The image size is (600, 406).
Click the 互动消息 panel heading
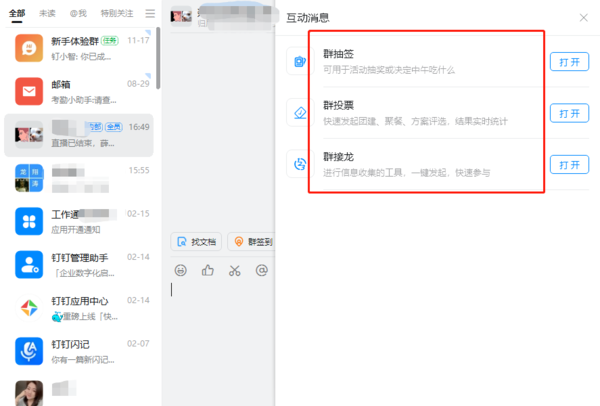(x=308, y=18)
